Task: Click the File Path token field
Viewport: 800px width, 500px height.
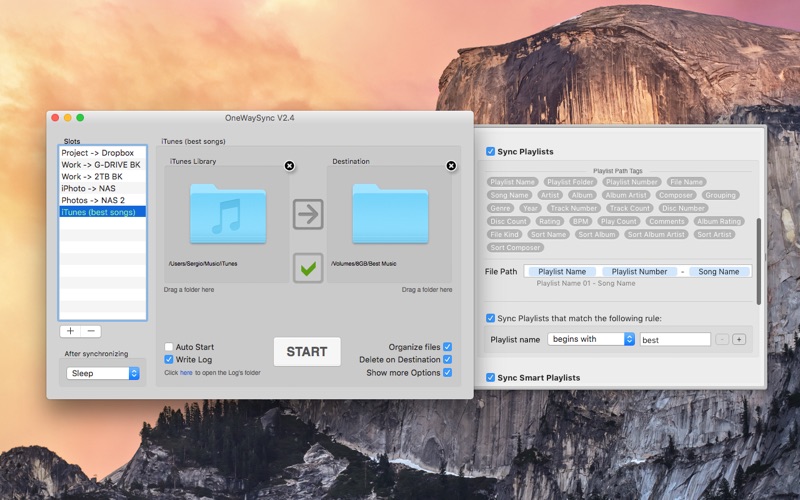Action: 638,271
